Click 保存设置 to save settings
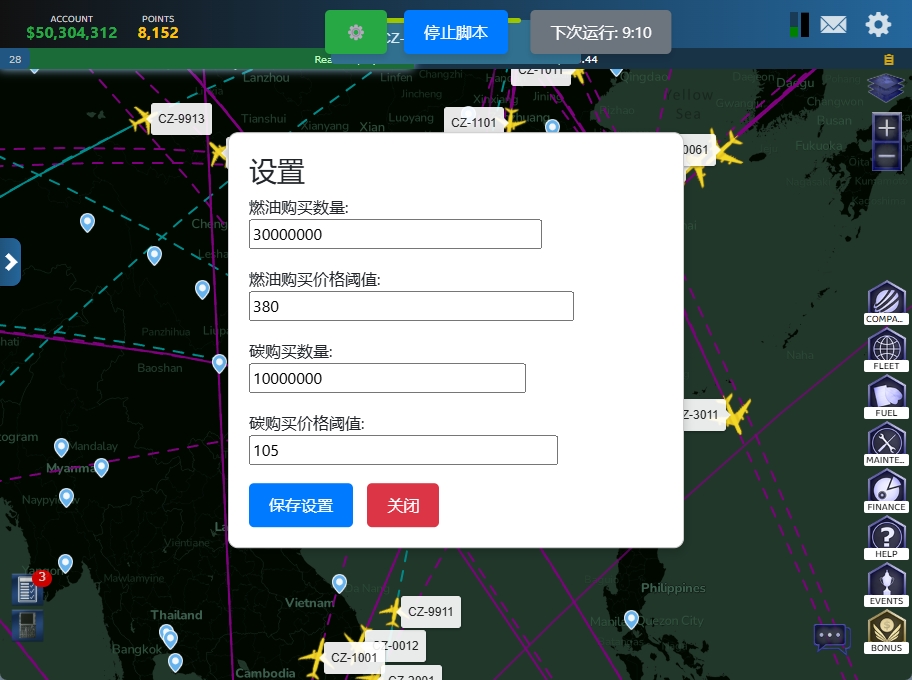This screenshot has height=680, width=912. point(301,505)
